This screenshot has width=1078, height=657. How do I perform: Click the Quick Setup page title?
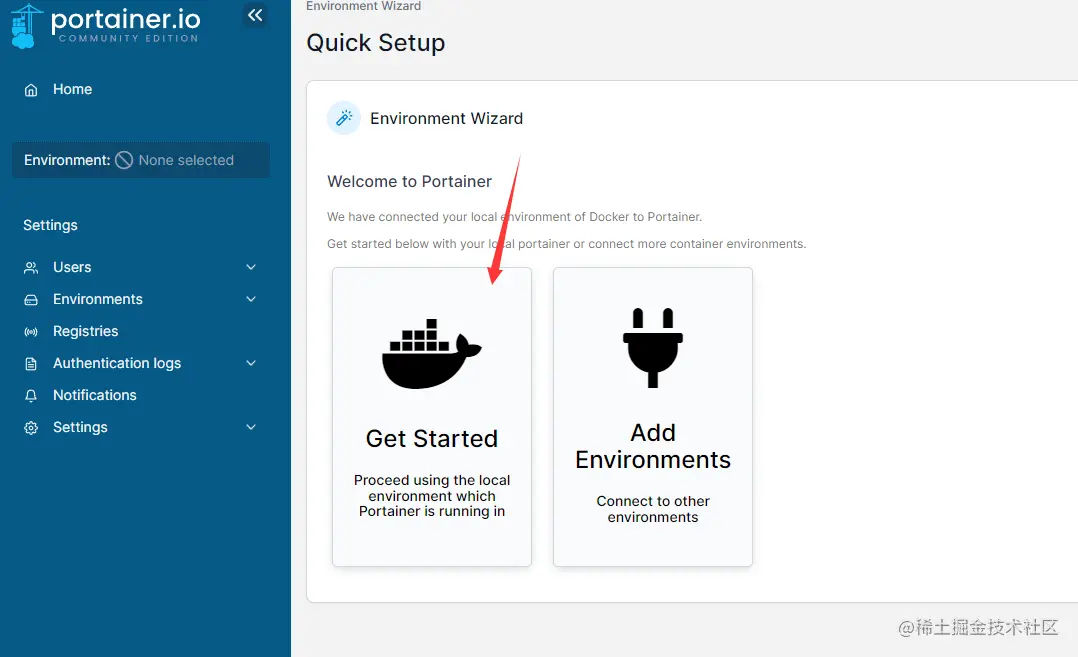pos(375,43)
